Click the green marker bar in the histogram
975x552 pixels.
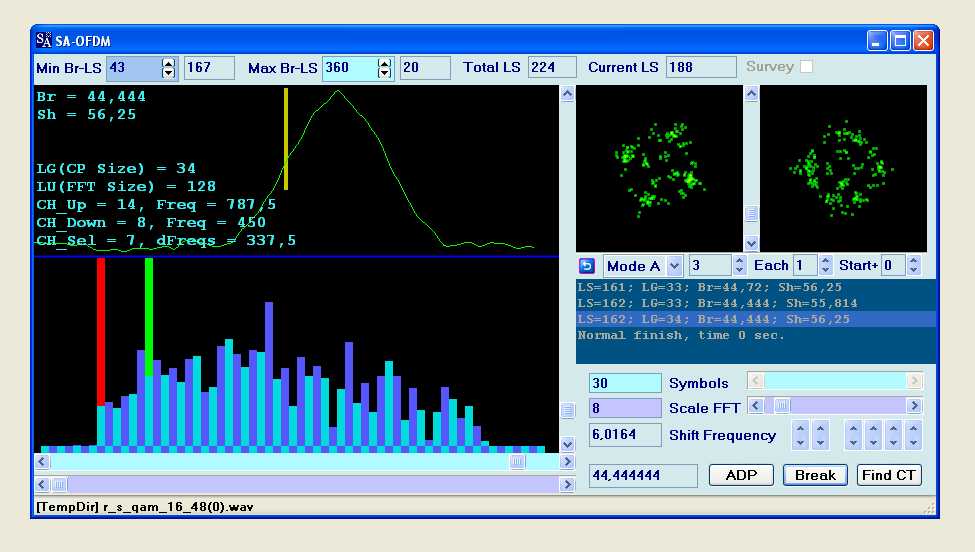149,316
